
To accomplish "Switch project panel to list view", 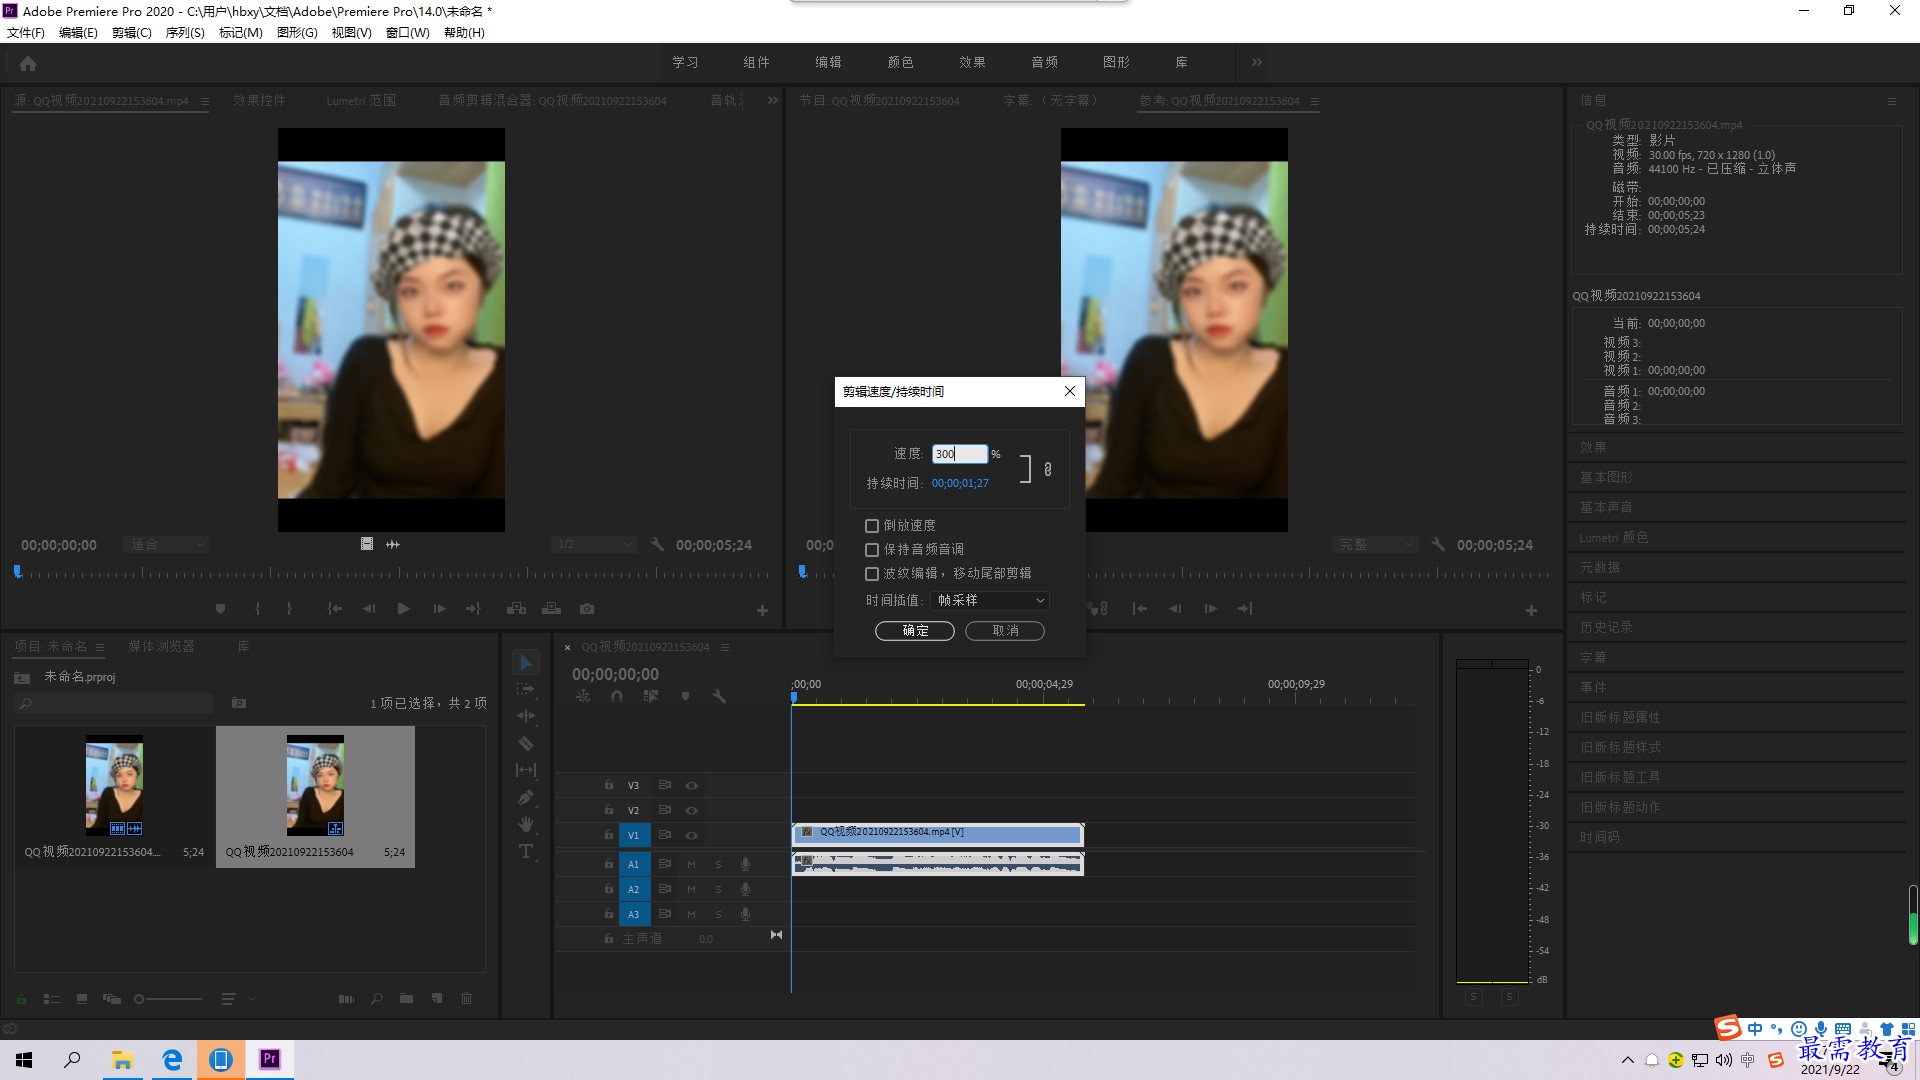I will click(x=52, y=998).
